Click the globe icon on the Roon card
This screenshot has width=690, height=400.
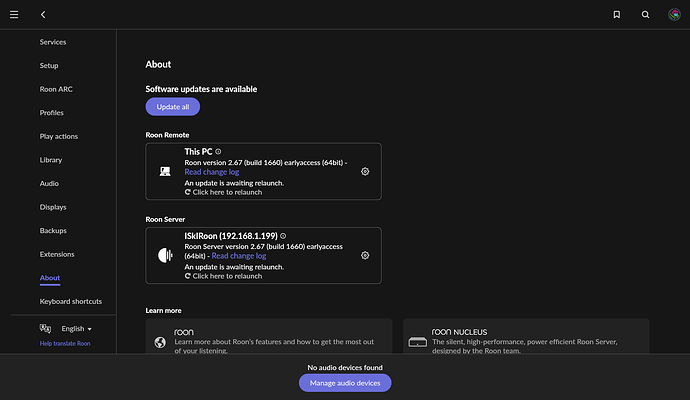(x=160, y=342)
